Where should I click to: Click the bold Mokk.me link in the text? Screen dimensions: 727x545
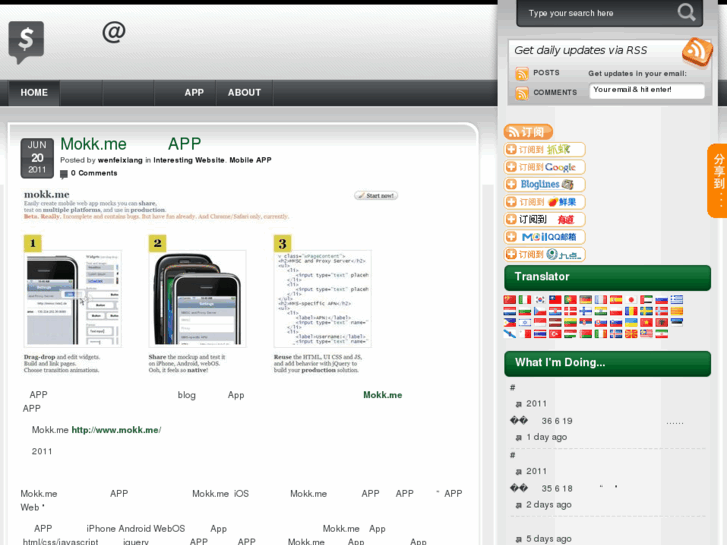(383, 395)
